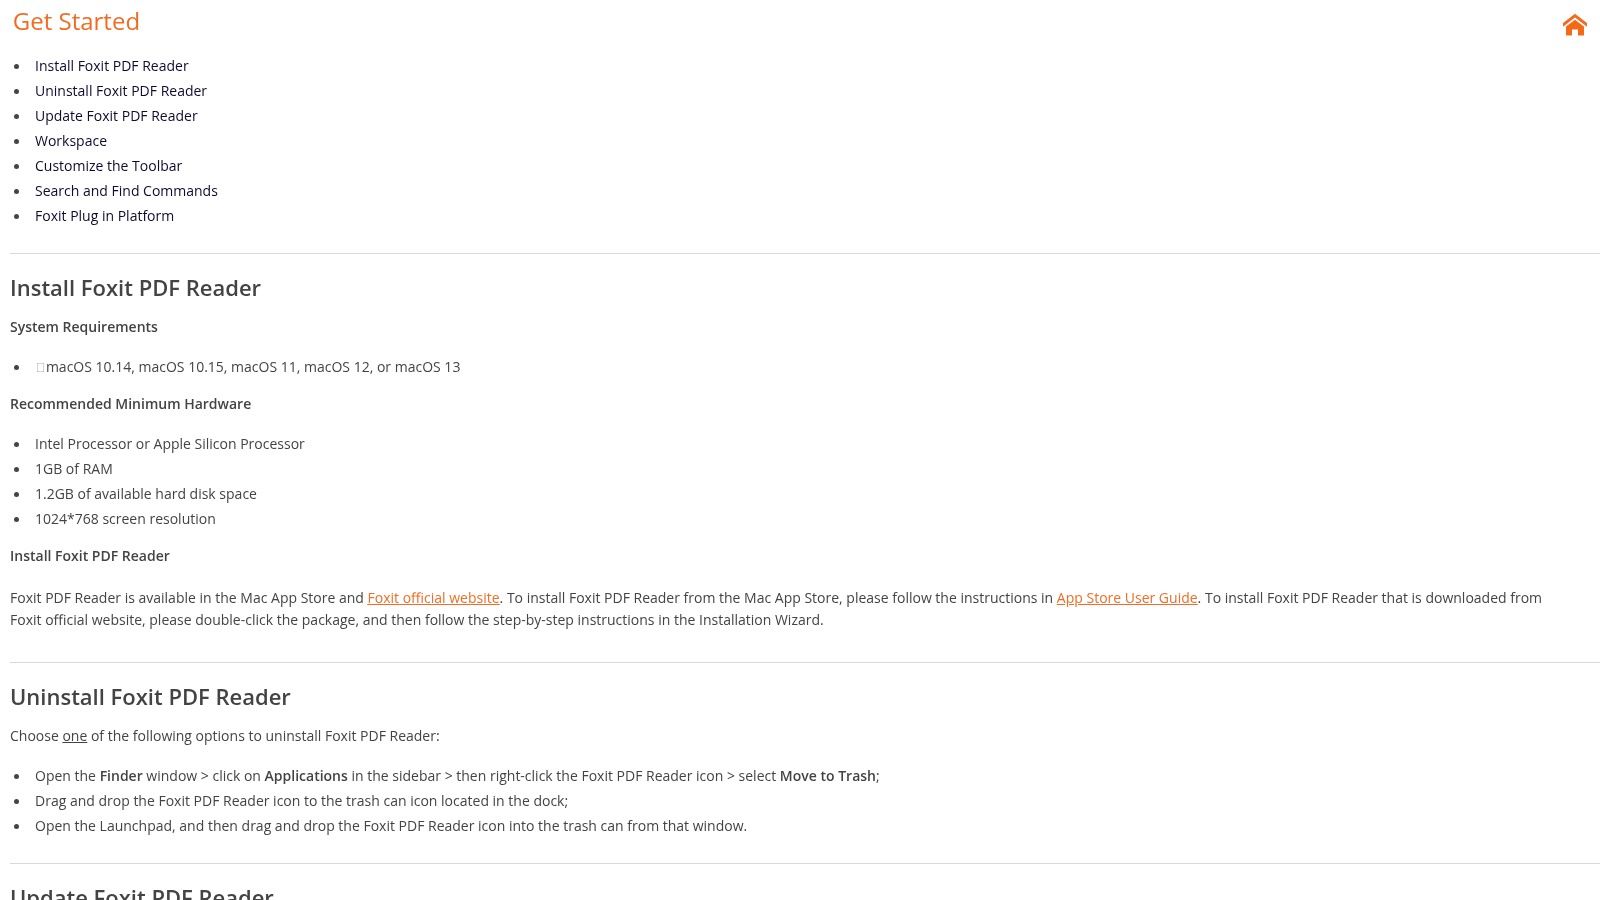Image resolution: width=1600 pixels, height=900 pixels.
Task: Click the Get Started page title
Action: pyautogui.click(x=76, y=21)
